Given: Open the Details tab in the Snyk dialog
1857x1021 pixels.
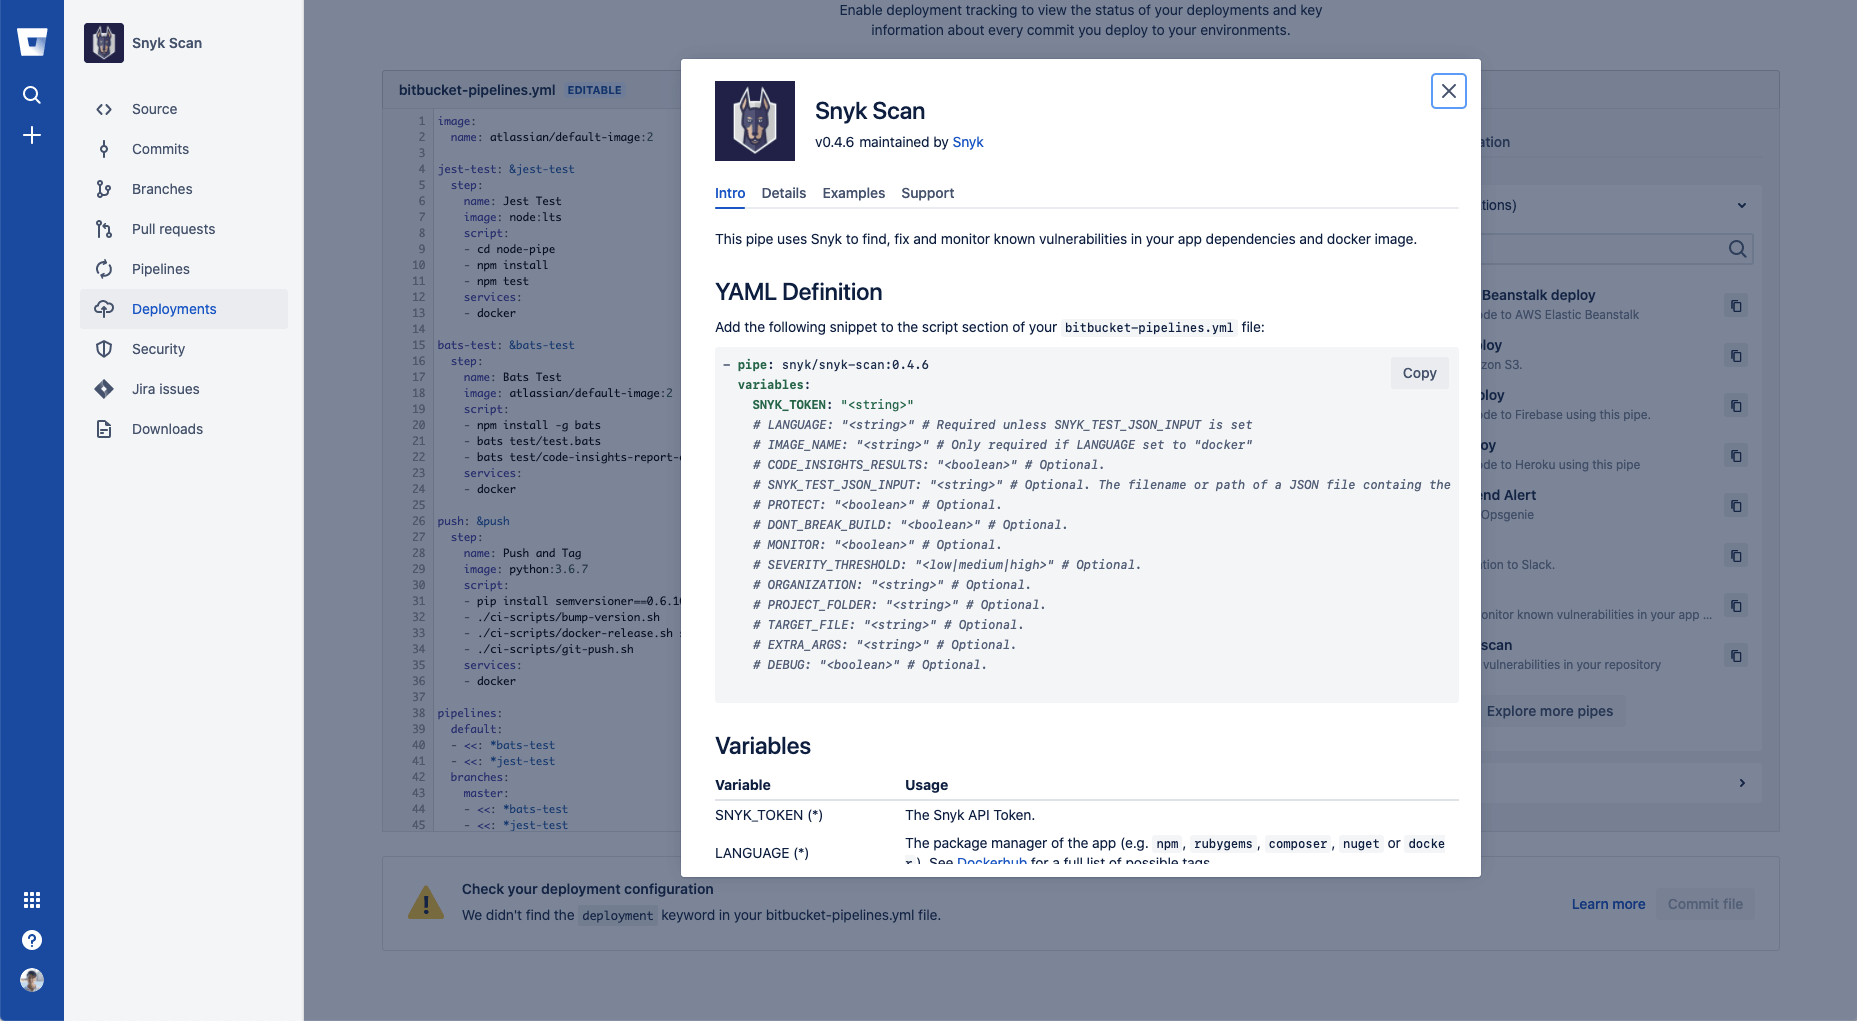Looking at the screenshot, I should 783,193.
